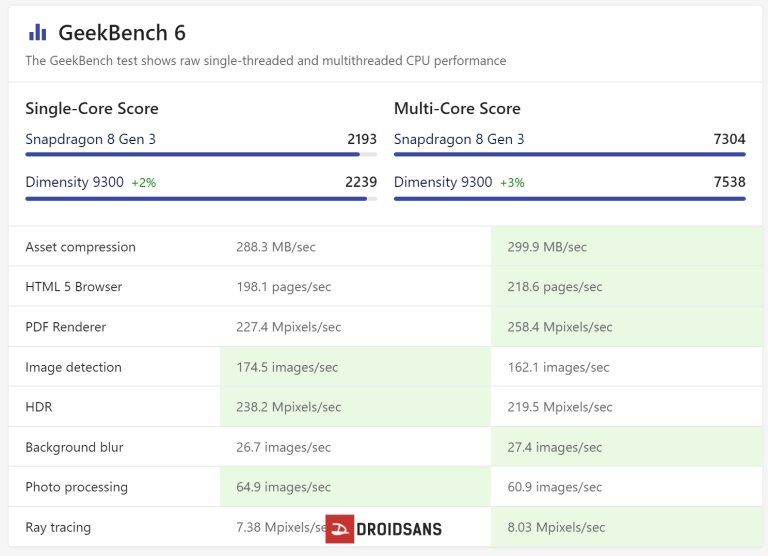Click the Multi-Core Score heading

(457, 108)
